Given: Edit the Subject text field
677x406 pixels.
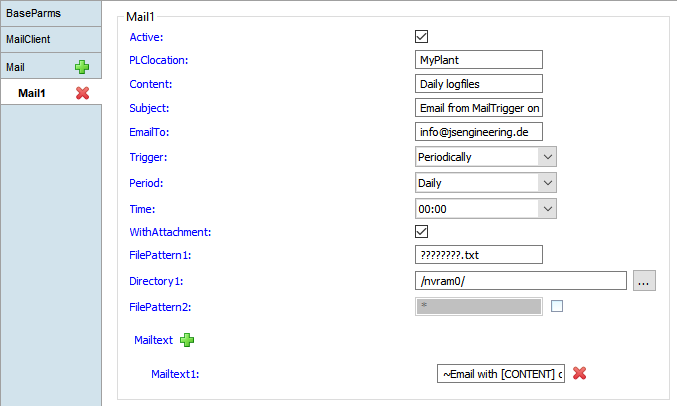Looking at the screenshot, I should (478, 108).
